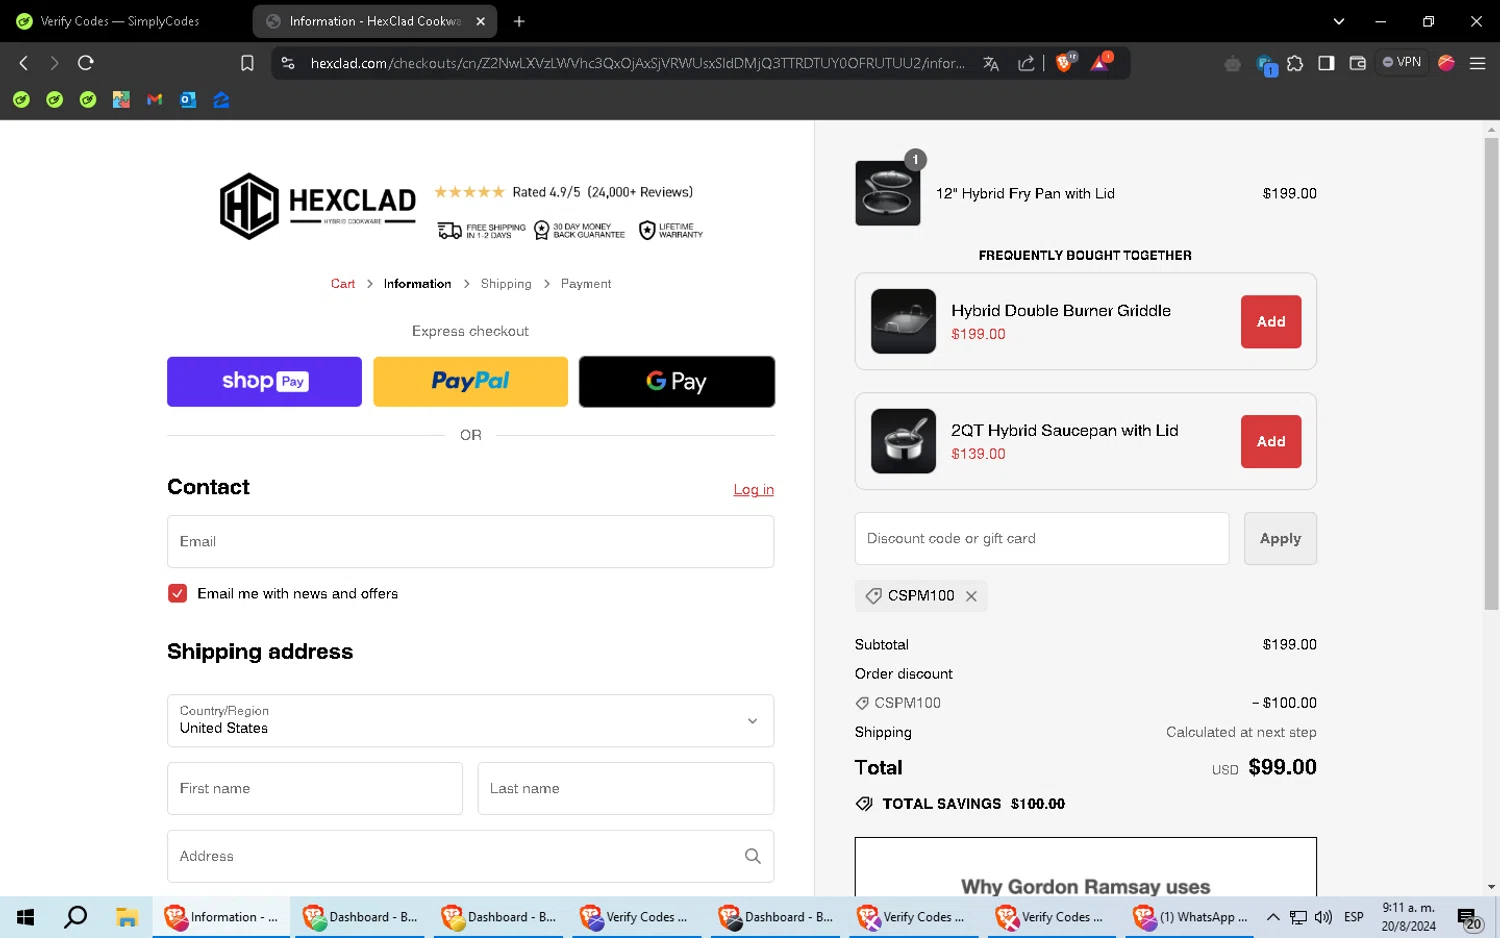Focus the Last name field

(x=626, y=789)
